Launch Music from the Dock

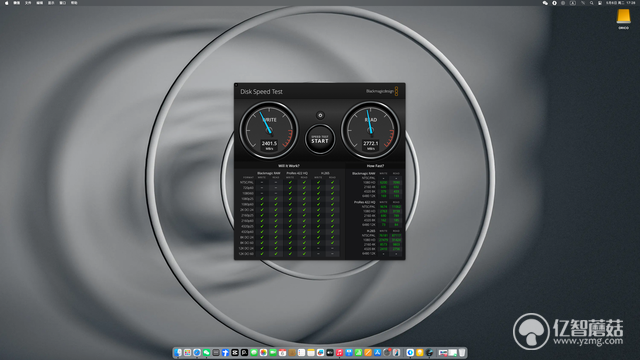[x=339, y=352]
